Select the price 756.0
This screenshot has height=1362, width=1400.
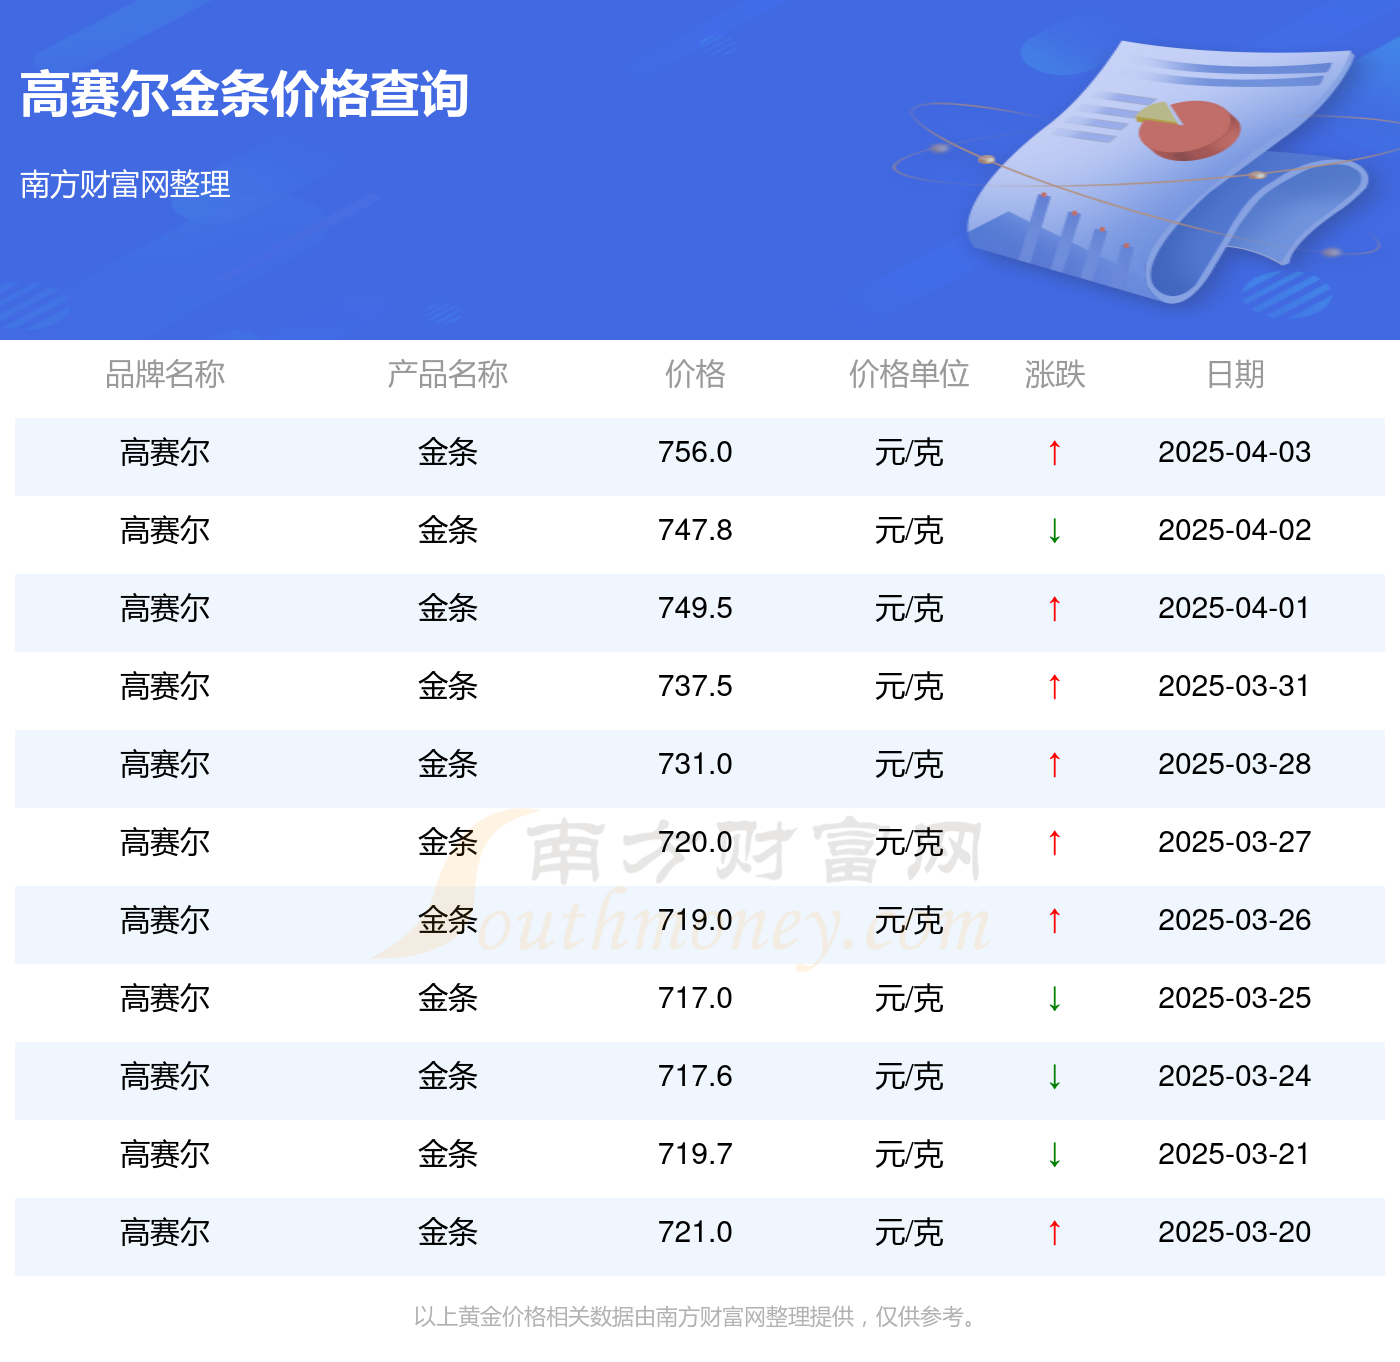[x=695, y=452]
